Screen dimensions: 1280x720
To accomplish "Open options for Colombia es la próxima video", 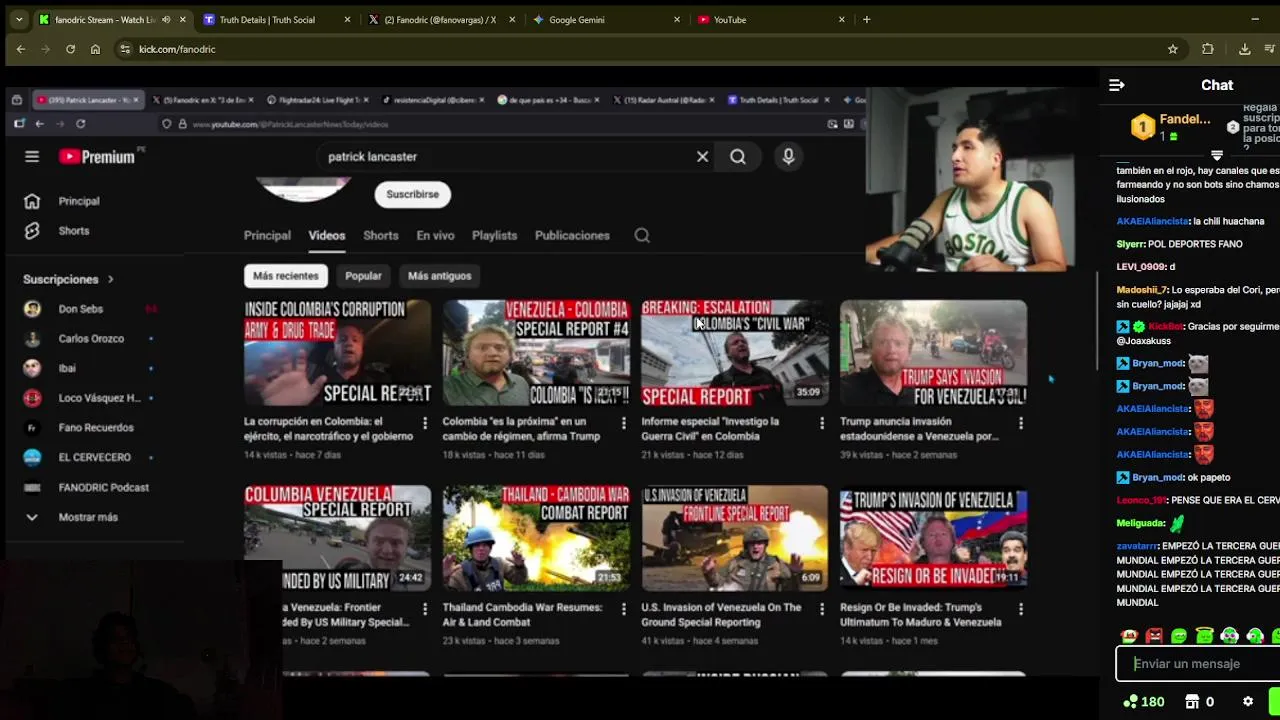I will pyautogui.click(x=624, y=424).
